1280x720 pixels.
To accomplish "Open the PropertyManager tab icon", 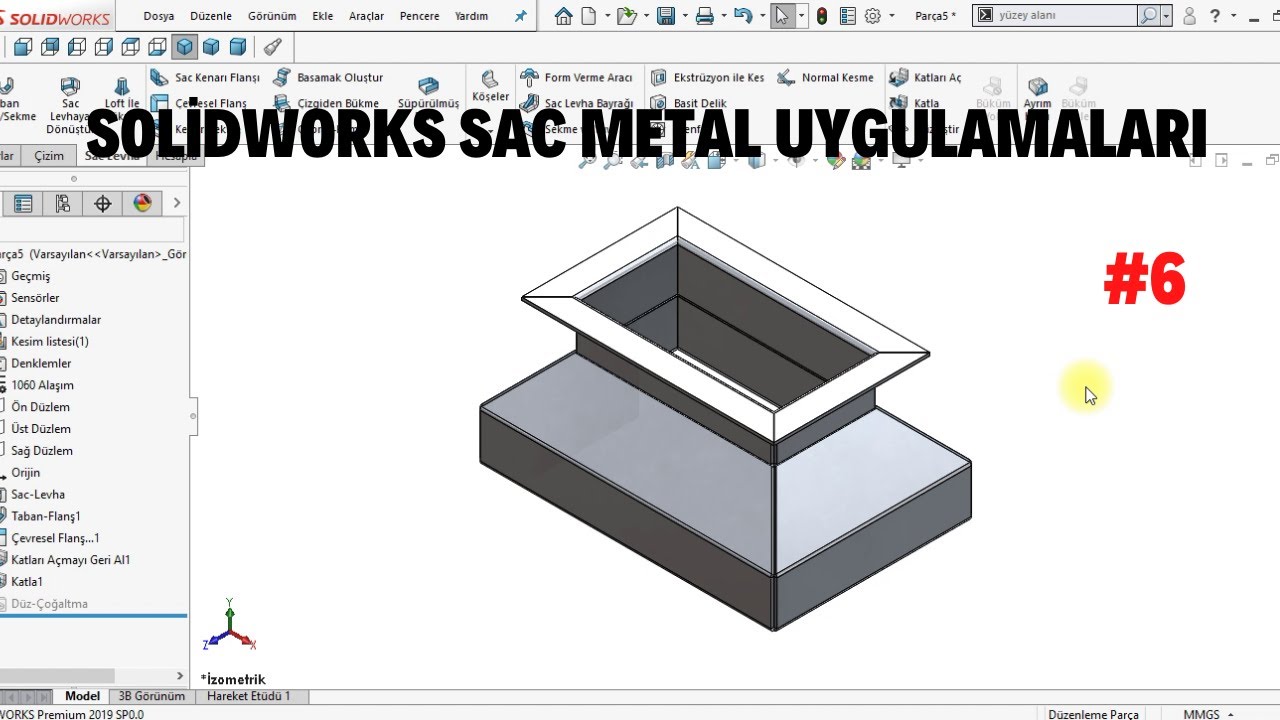I will click(x=23, y=204).
